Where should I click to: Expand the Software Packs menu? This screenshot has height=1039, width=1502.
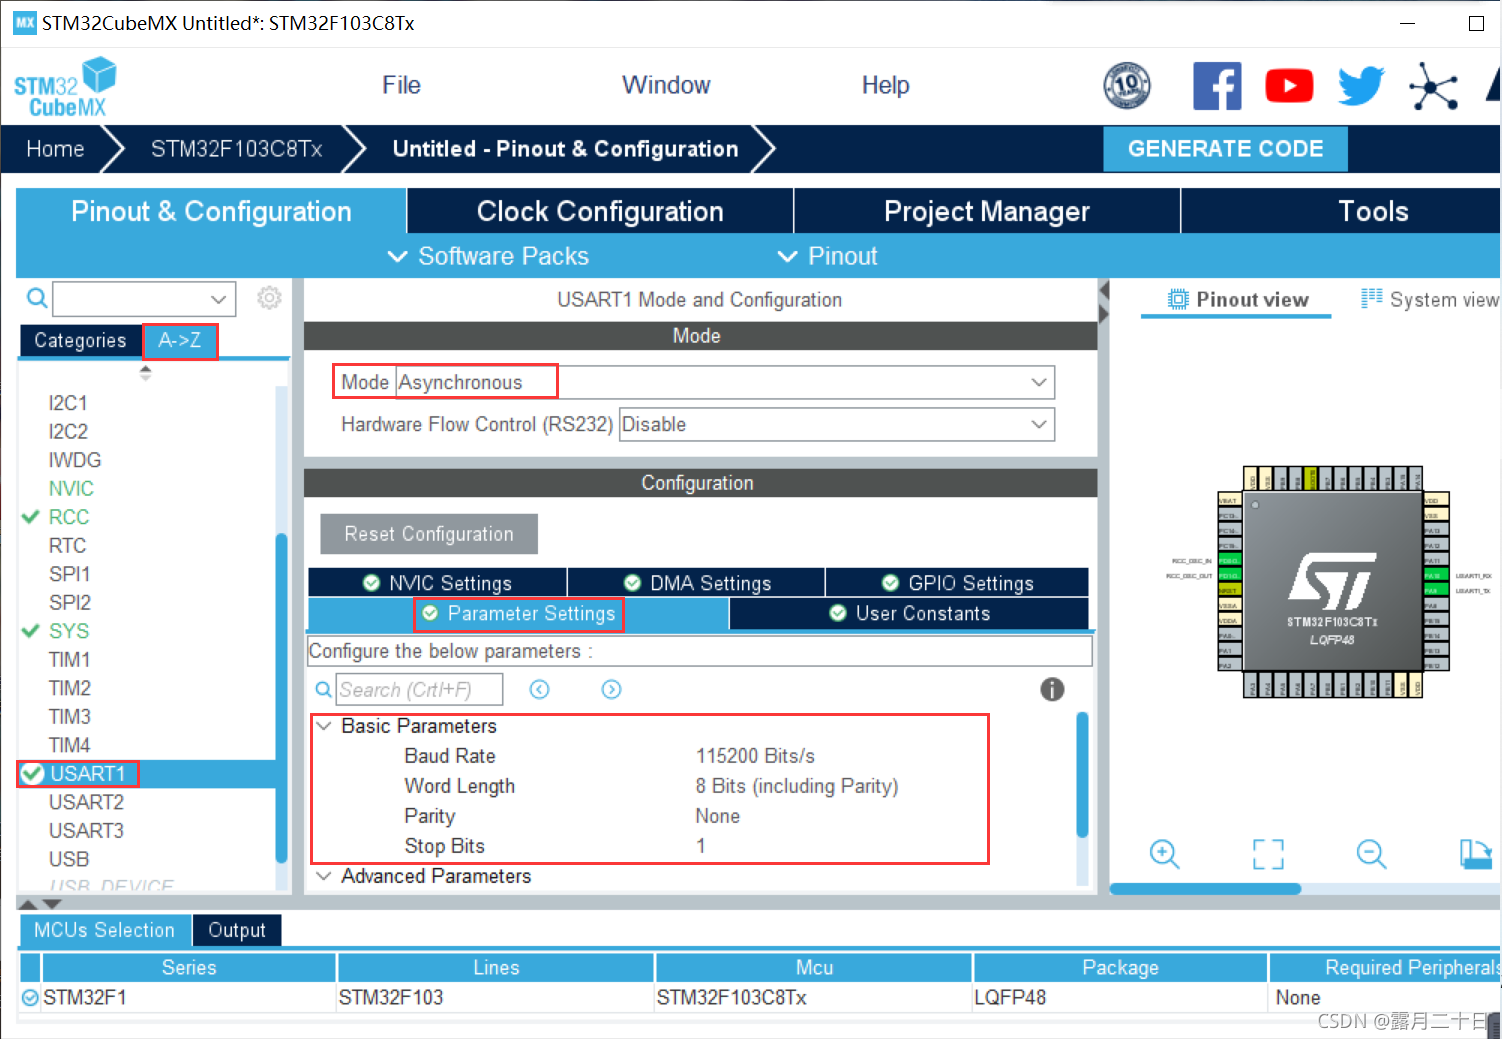488,256
